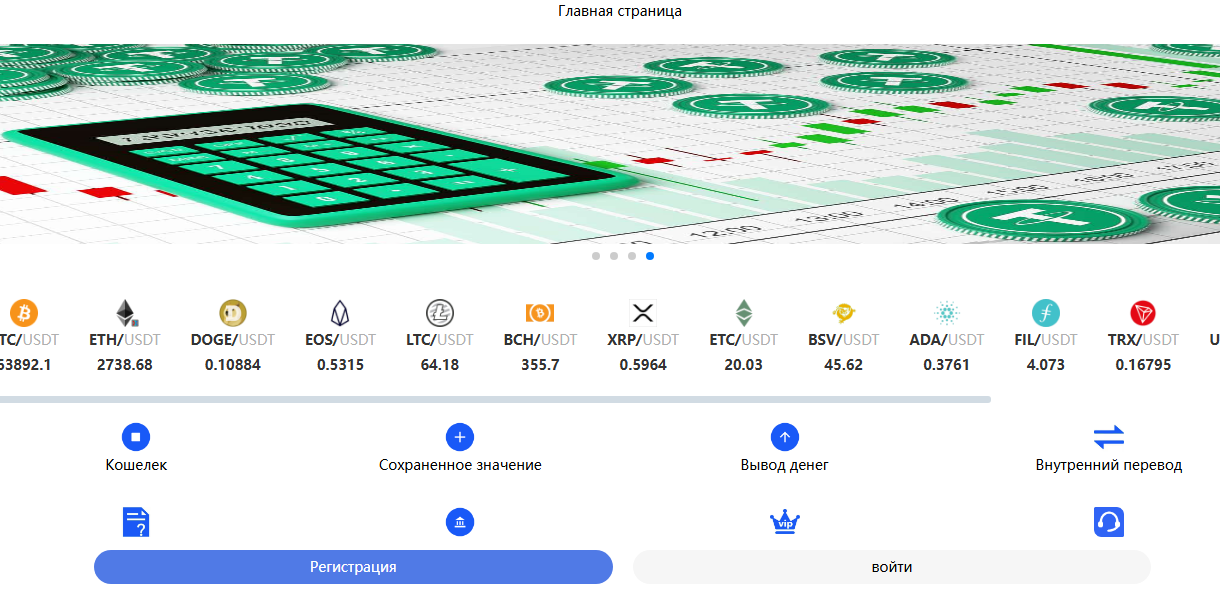Click the Сохраненное значение plus icon
Screen dimensions: 1220x594
(x=460, y=437)
